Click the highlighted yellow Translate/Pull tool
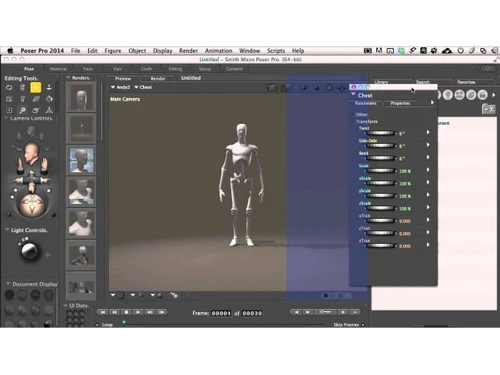500x375 pixels. tap(36, 88)
